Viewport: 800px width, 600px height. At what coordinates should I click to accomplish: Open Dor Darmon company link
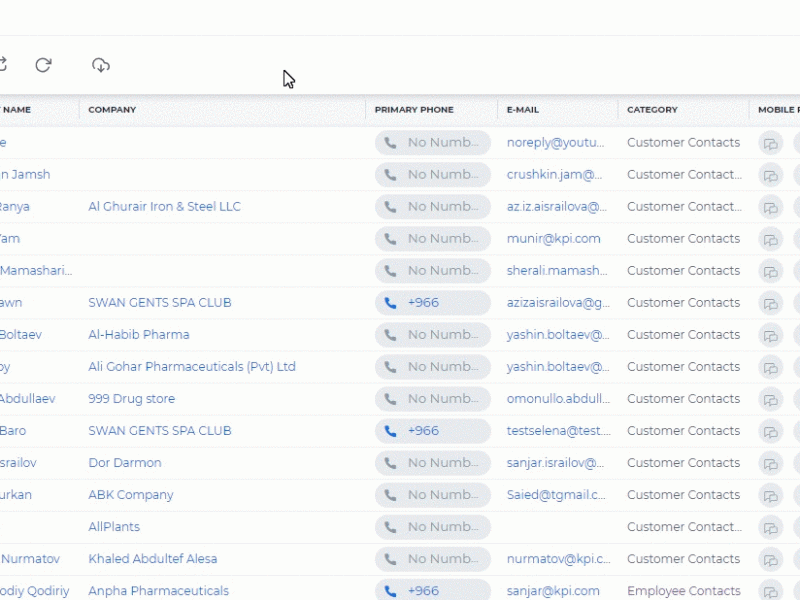125,463
